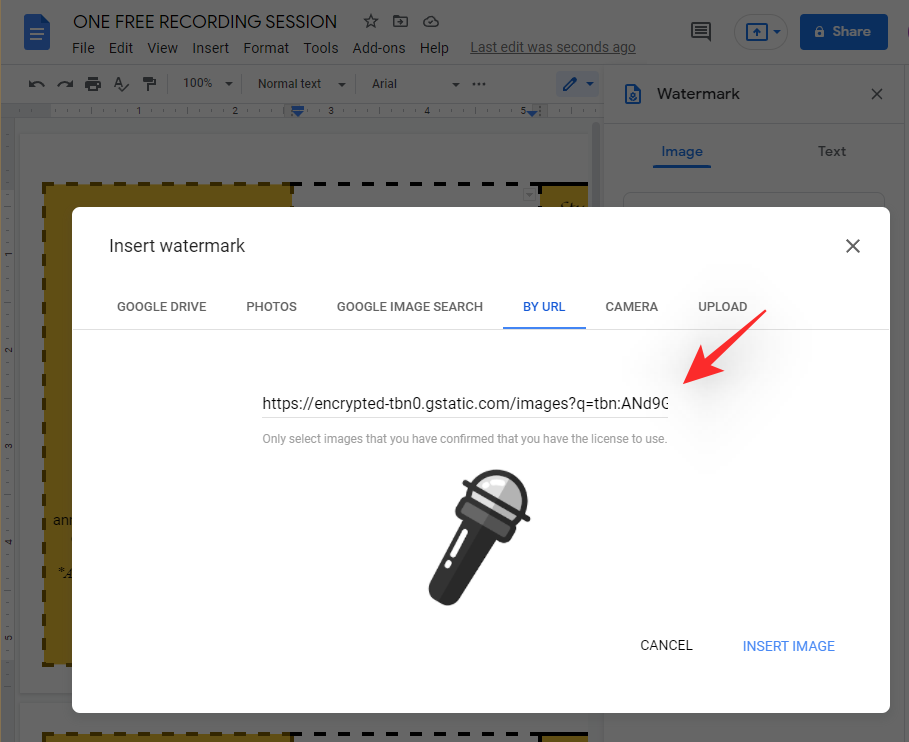Image resolution: width=909 pixels, height=742 pixels.
Task: Click Cancel in the watermark dialog
Action: [666, 646]
